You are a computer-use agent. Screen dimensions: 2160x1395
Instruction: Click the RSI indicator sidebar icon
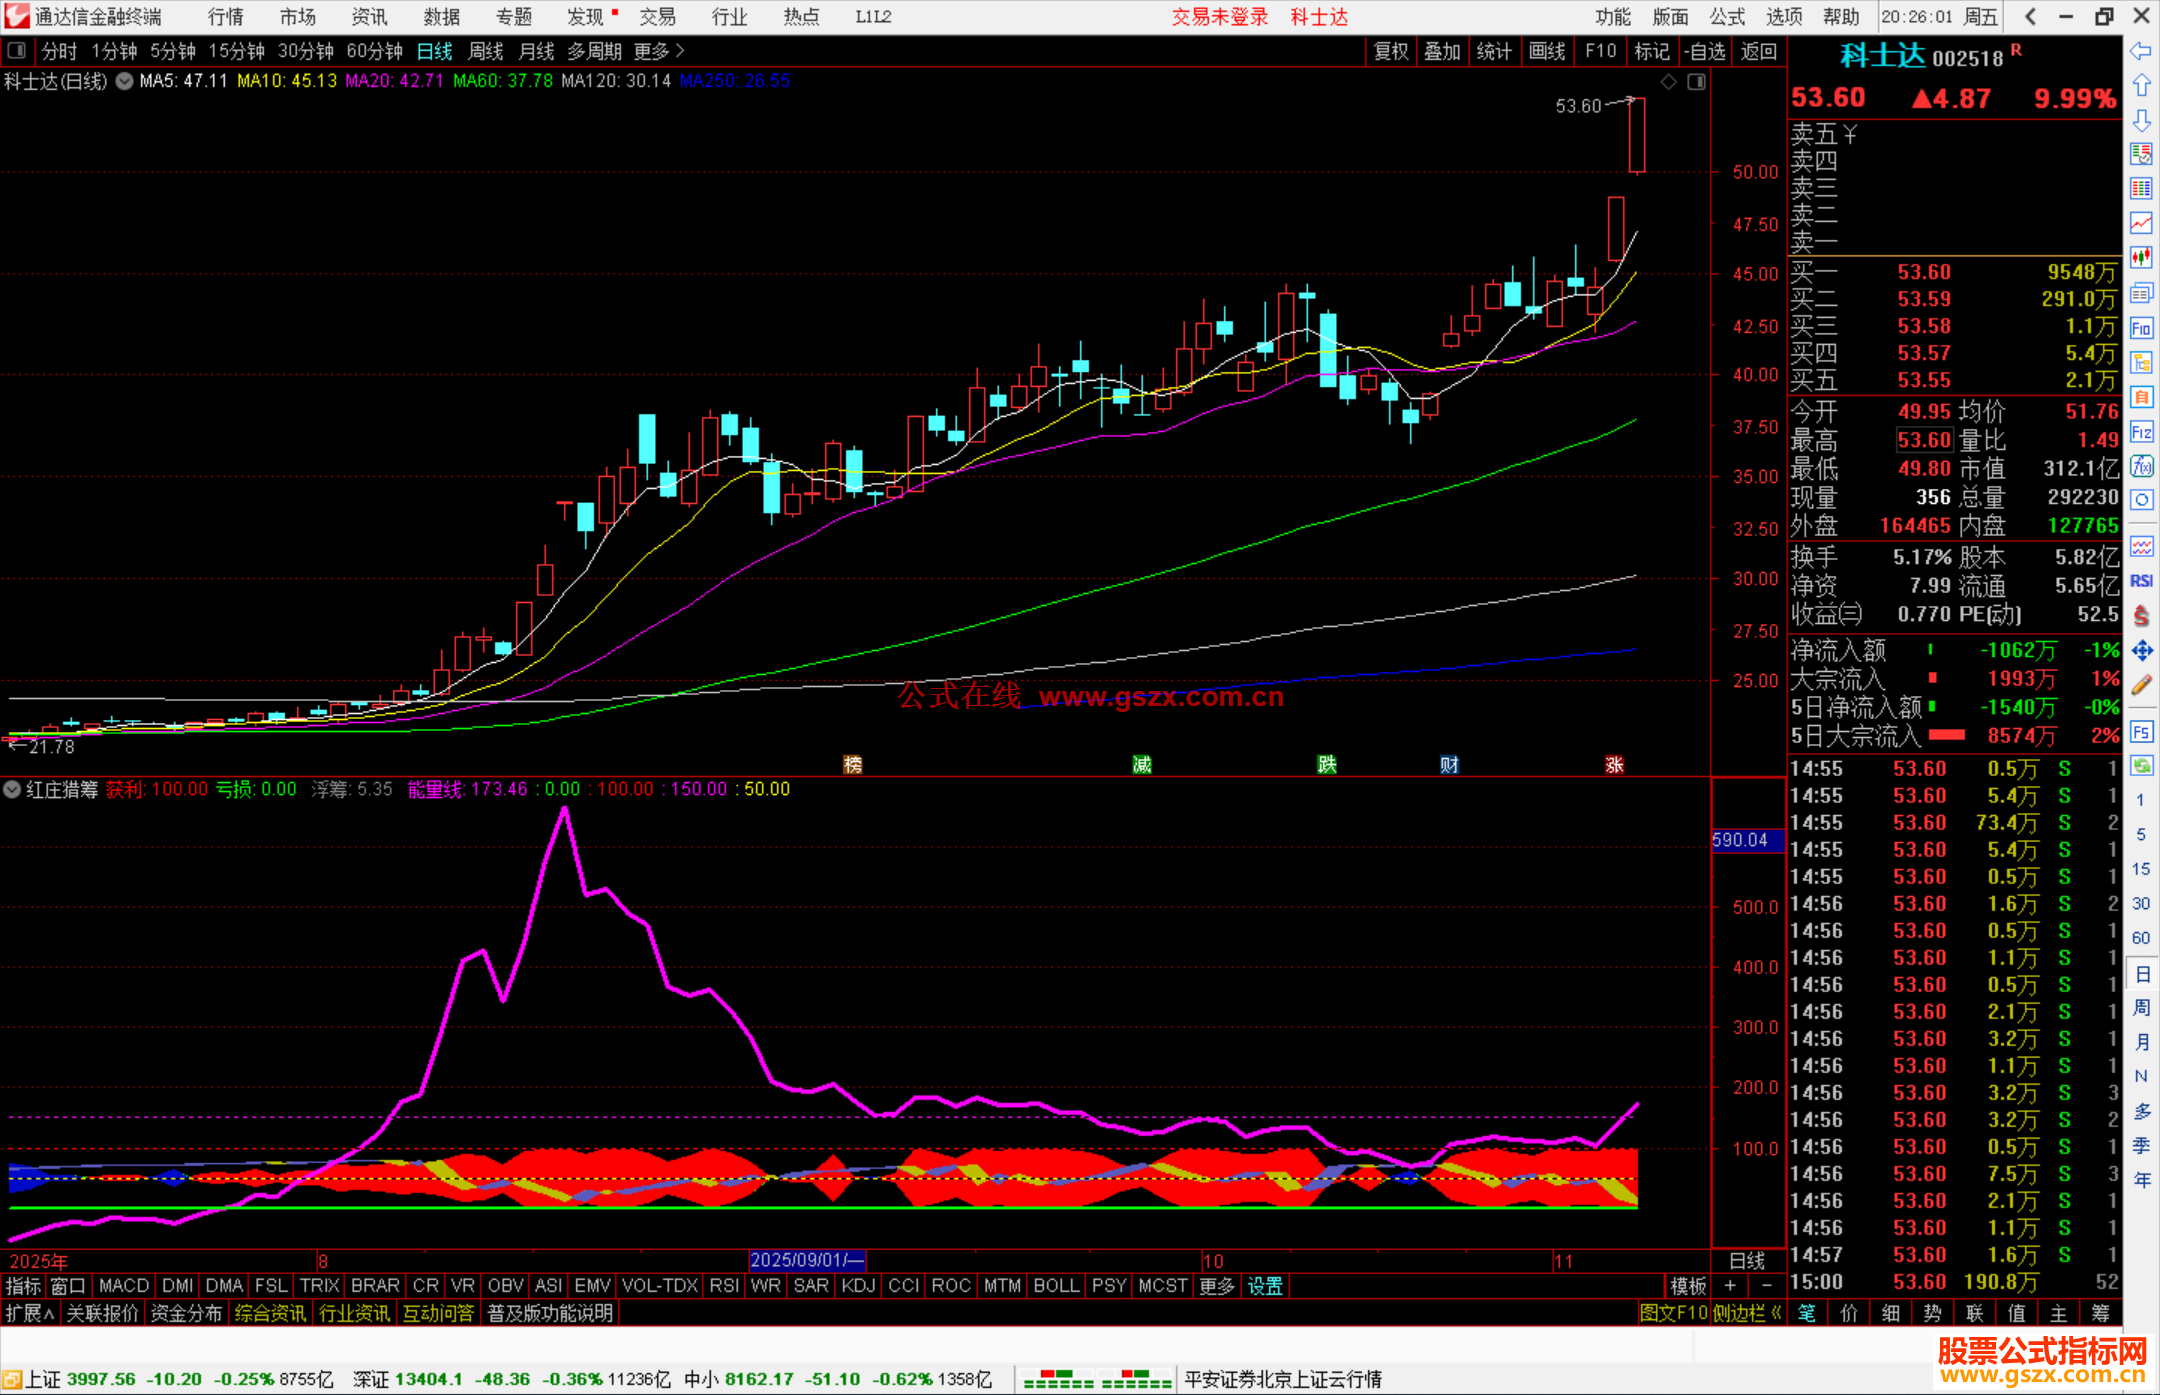(x=2141, y=581)
